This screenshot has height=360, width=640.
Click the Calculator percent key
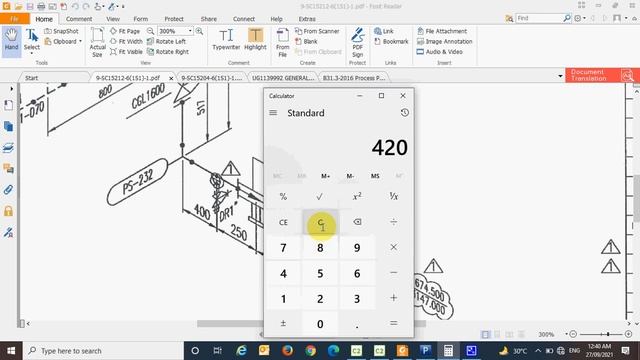click(x=283, y=197)
